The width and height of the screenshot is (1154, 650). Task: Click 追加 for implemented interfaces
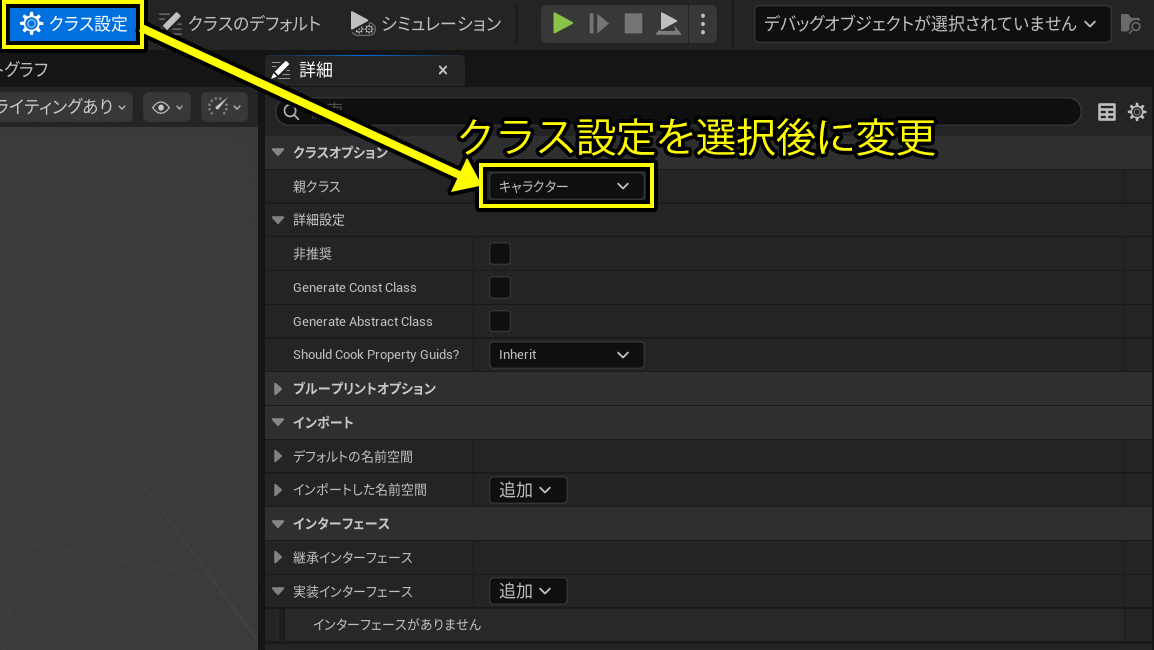pyautogui.click(x=528, y=591)
